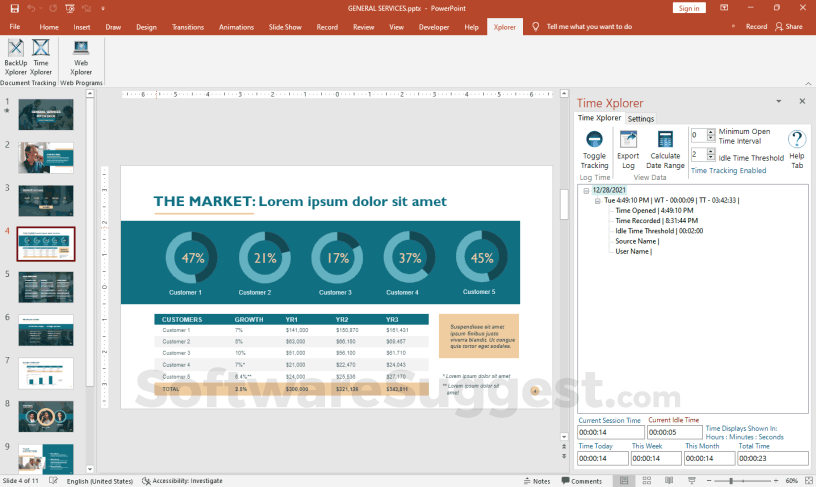Switch to the Settings tab
The image size is (816, 487).
(641, 119)
